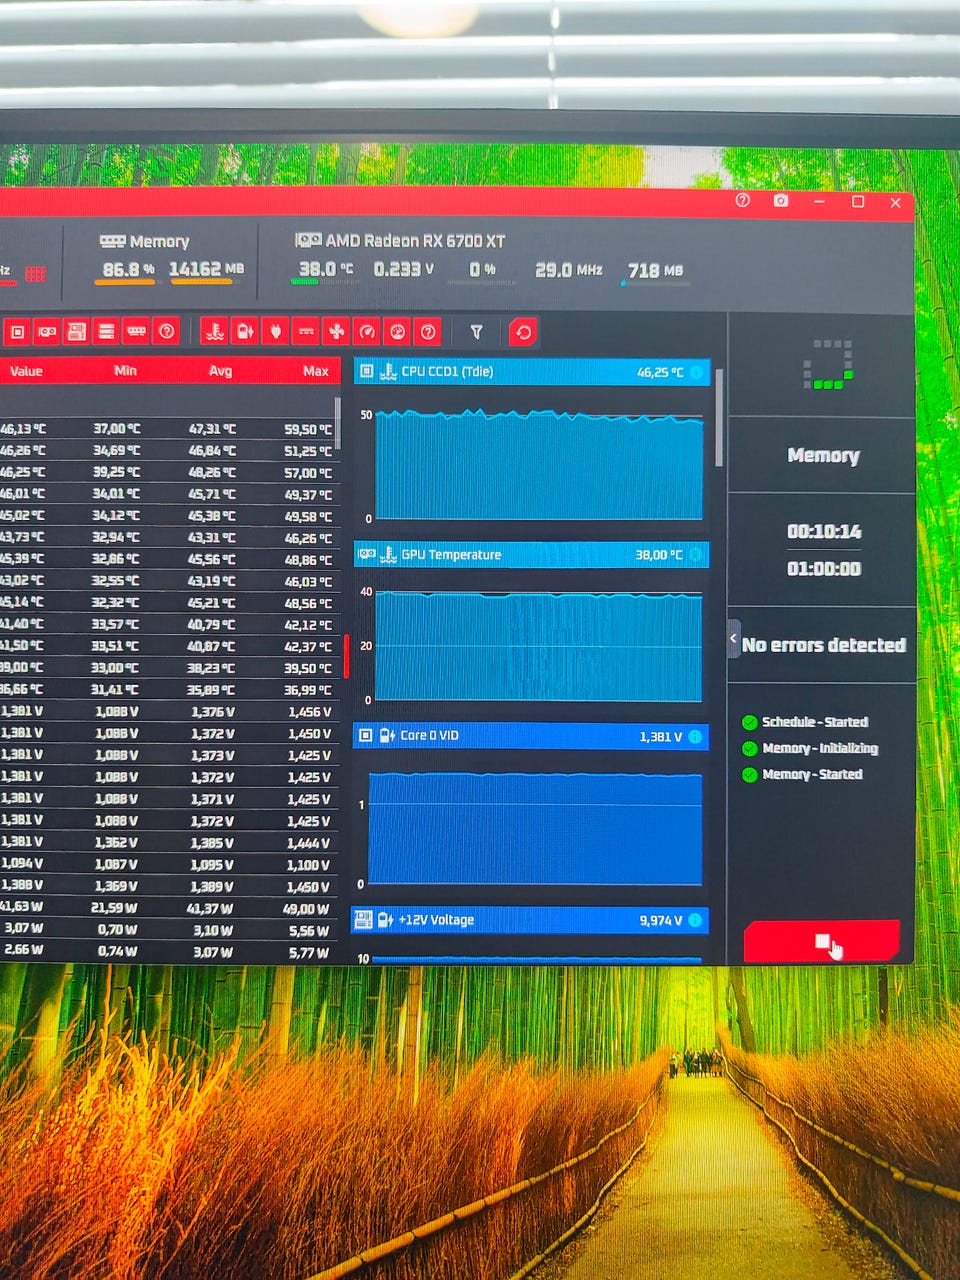Toggle the fan readings filter icon
960x1280 pixels.
[x=336, y=331]
